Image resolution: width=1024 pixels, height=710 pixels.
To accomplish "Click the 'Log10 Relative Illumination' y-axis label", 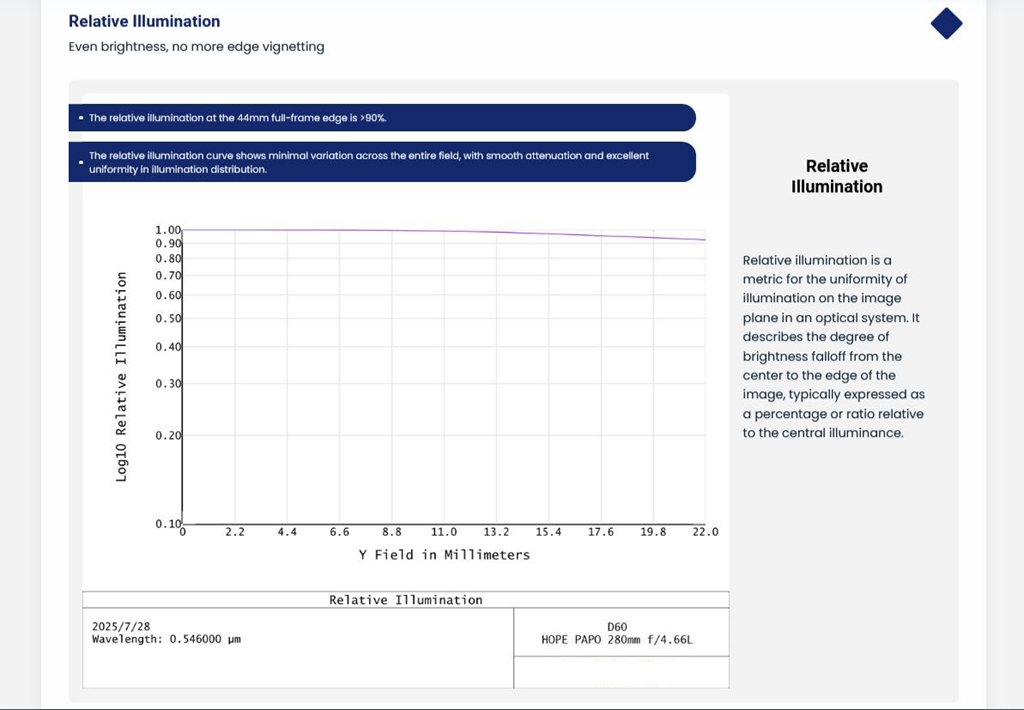I will (x=122, y=377).
